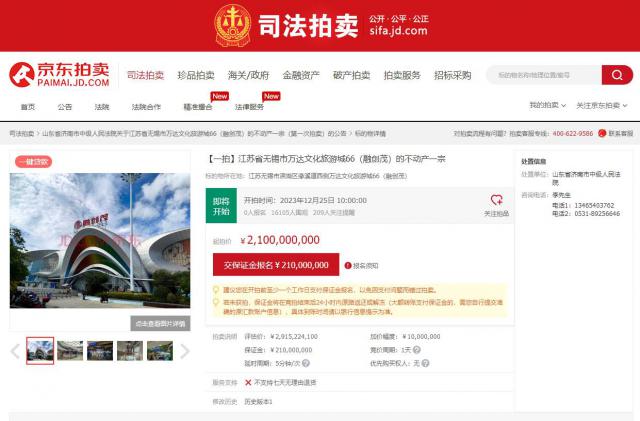The image size is (640, 421).
Task: Click the hotline number 400-622-9586
Action: coord(573,134)
